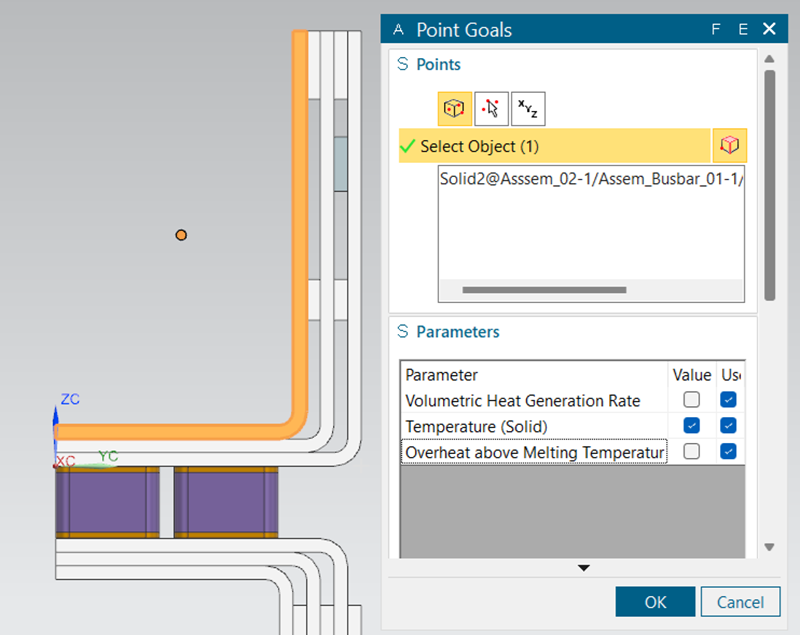The height and width of the screenshot is (635, 800).
Task: Switch to XYZ coordinates point entry icon
Action: (x=528, y=109)
